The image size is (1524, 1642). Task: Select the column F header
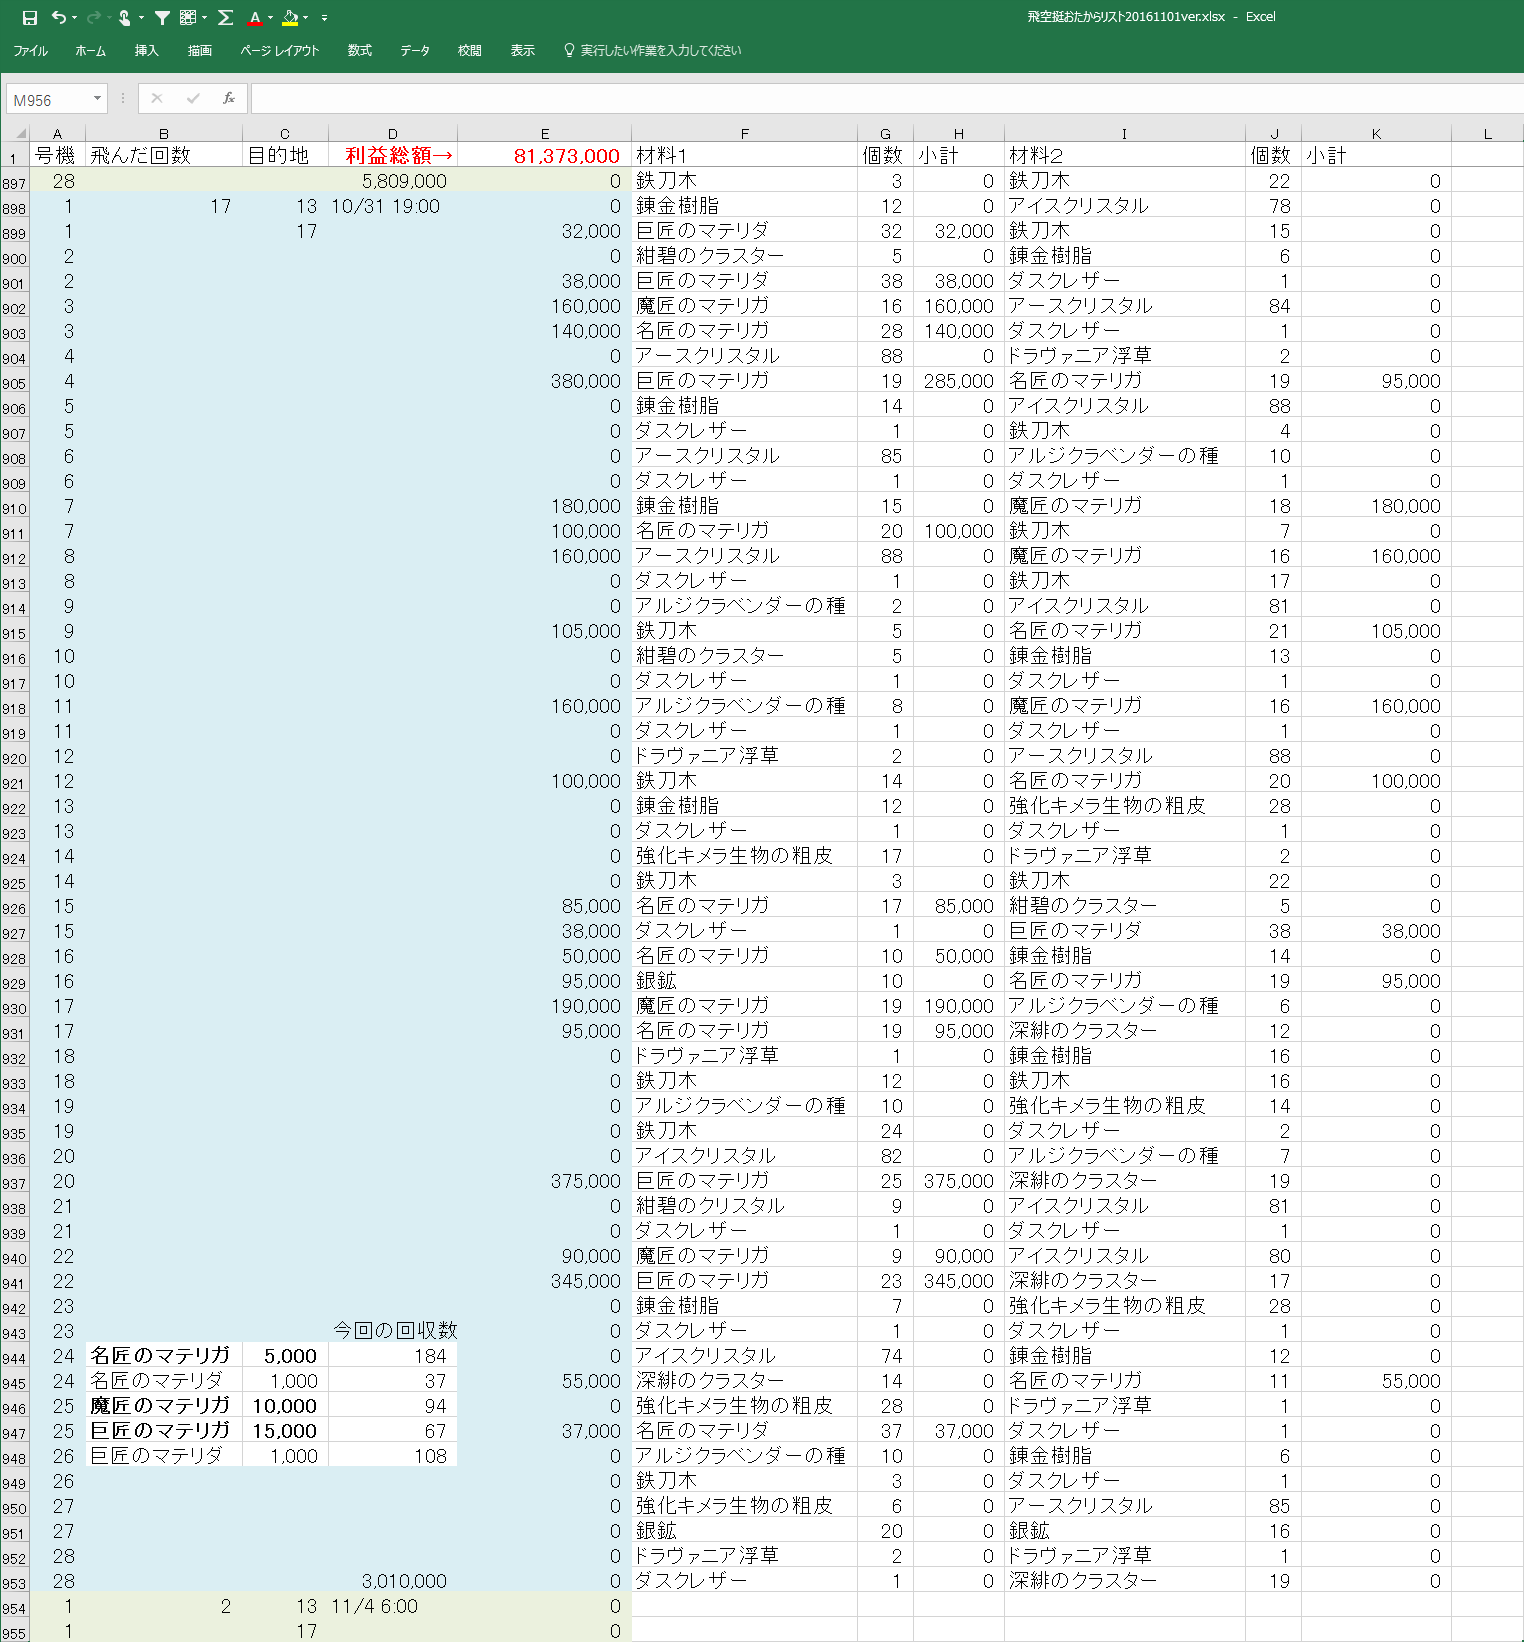[x=744, y=133]
